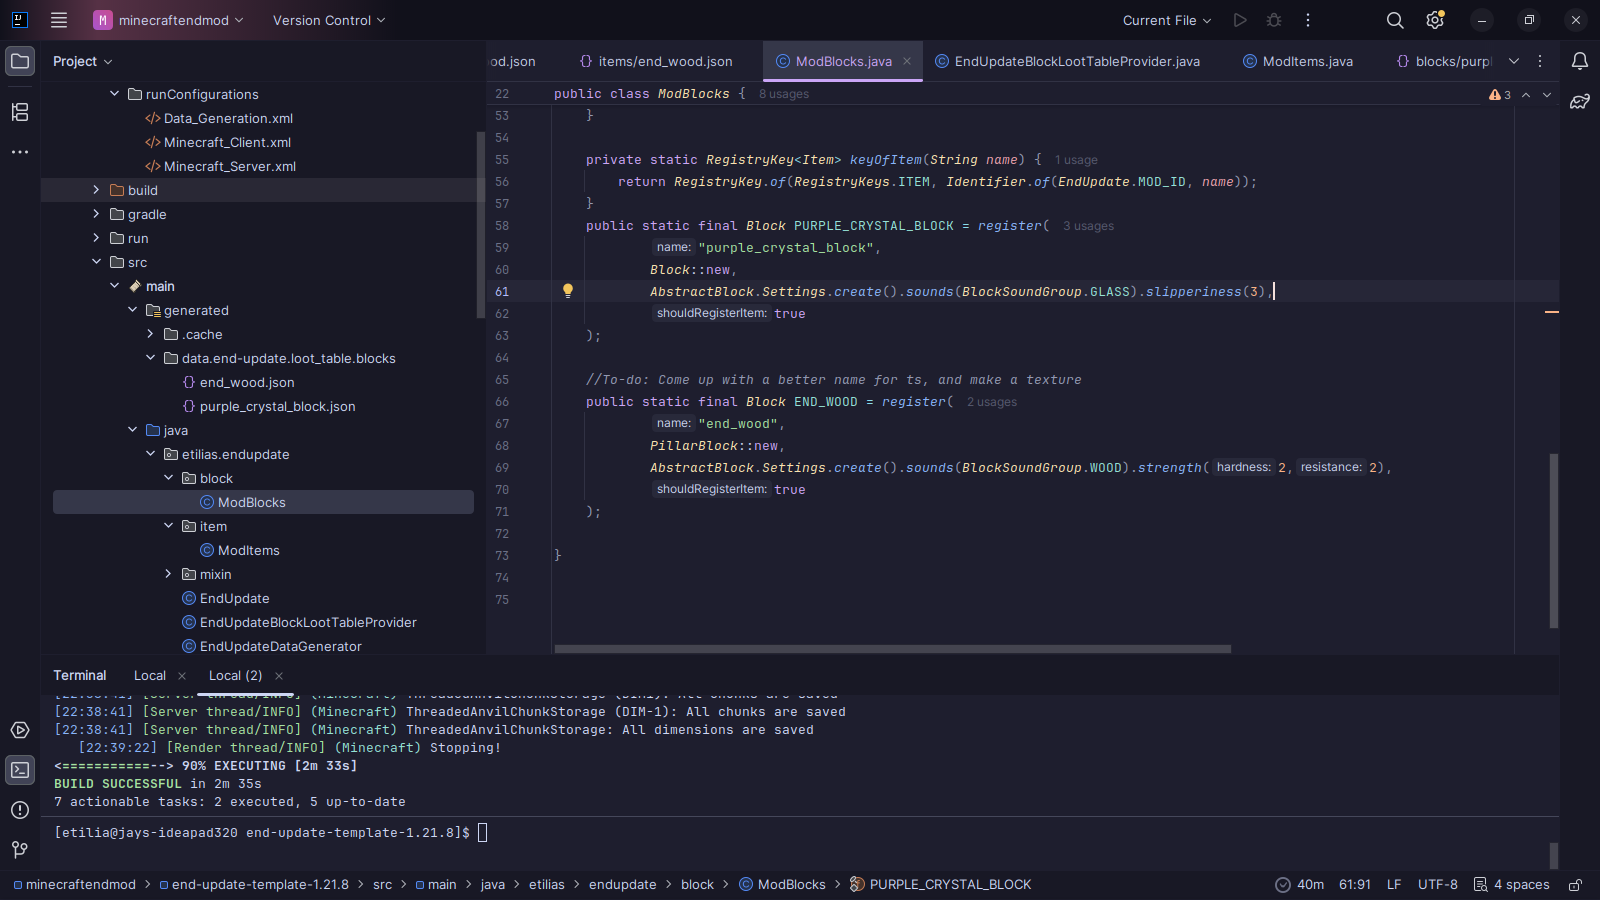This screenshot has width=1600, height=900.
Task: Toggle the read-only lock icon in status bar
Action: click(x=1575, y=885)
